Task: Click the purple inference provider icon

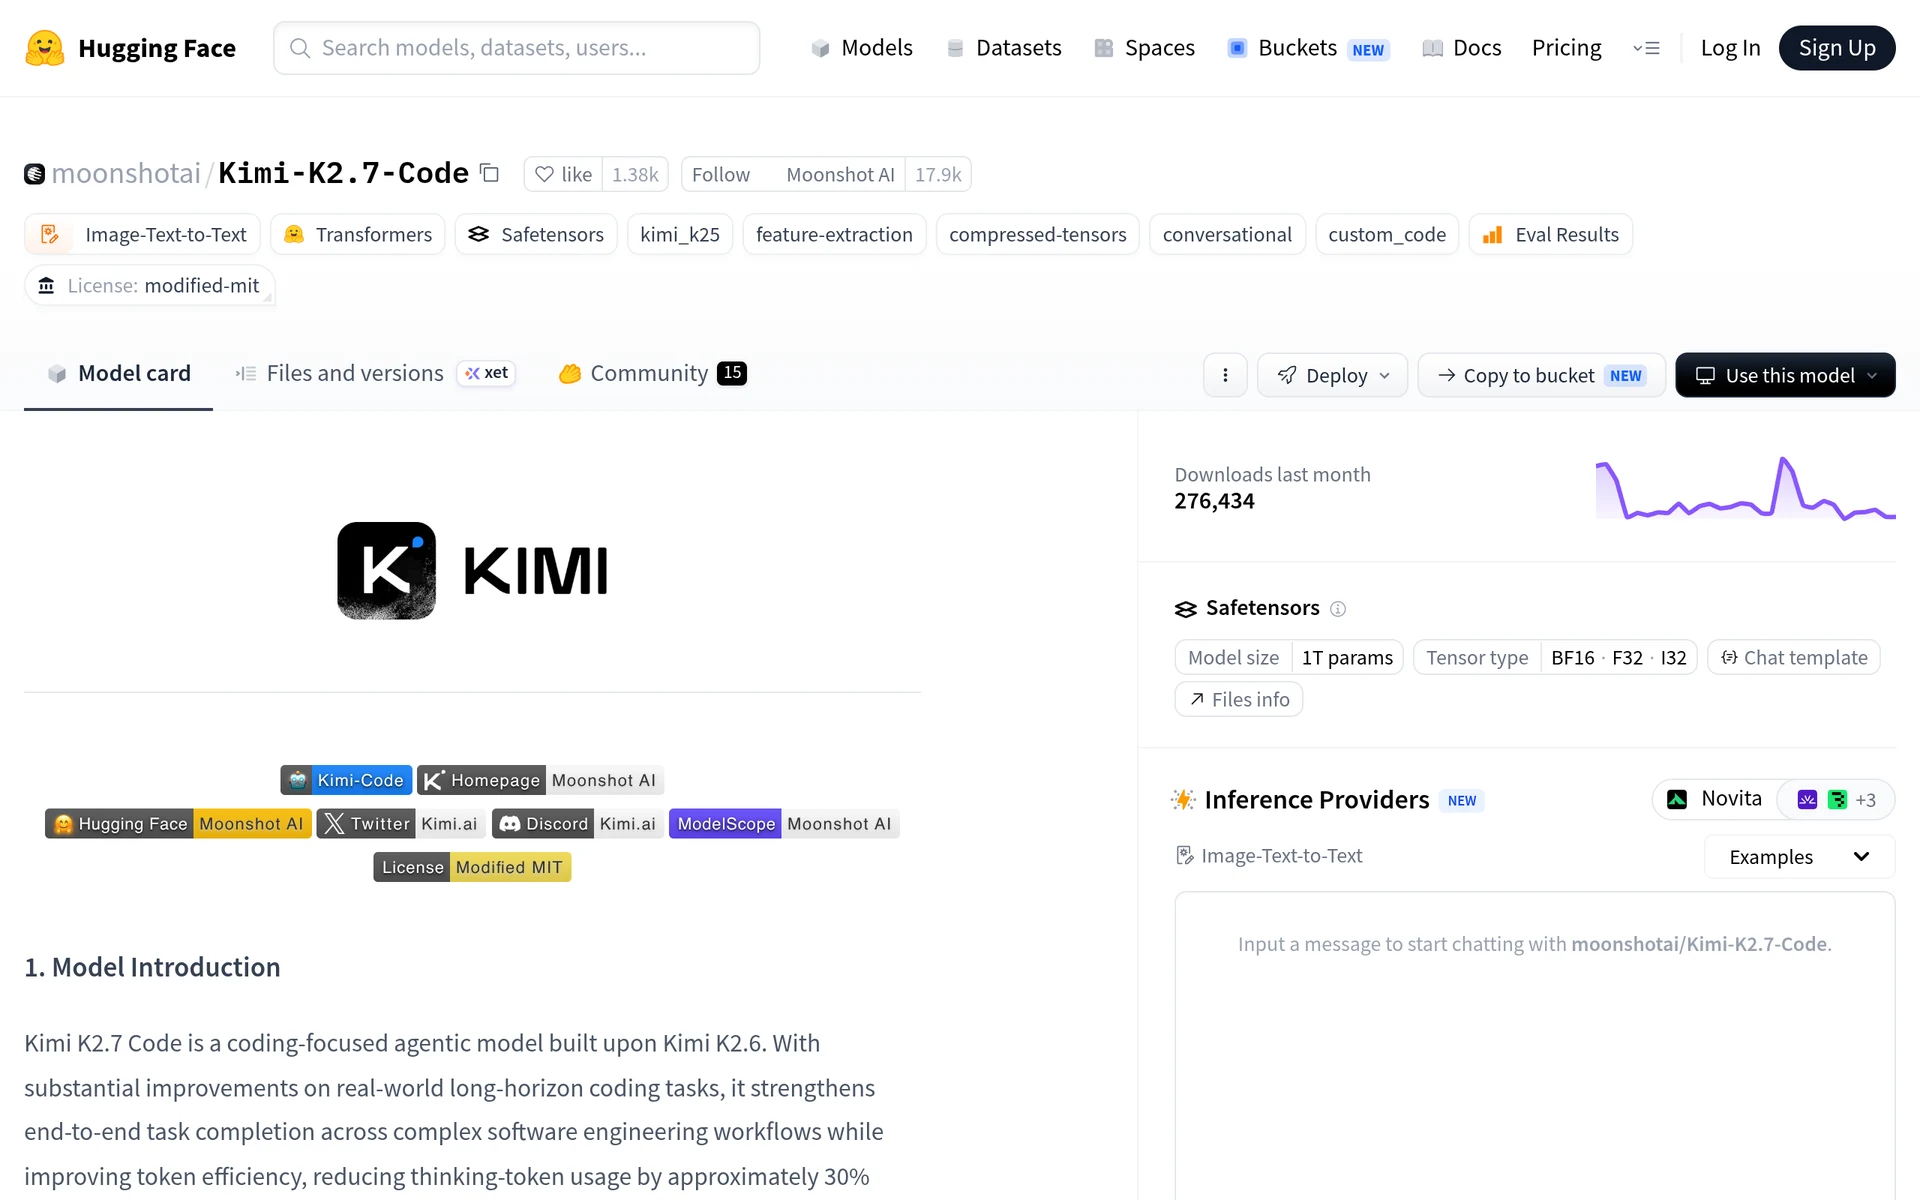Action: [1807, 799]
